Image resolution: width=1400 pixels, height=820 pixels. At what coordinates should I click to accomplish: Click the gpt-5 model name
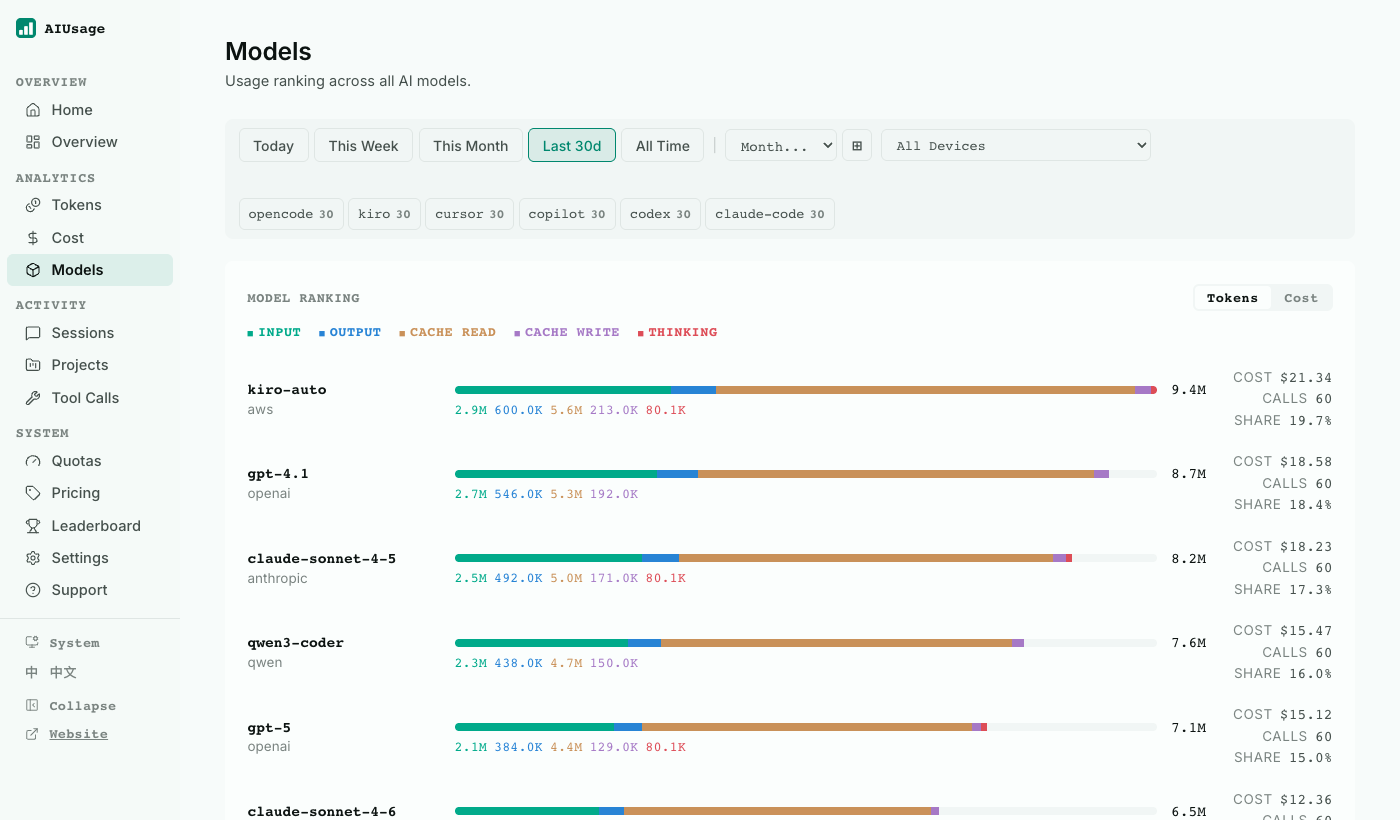pyautogui.click(x=269, y=728)
